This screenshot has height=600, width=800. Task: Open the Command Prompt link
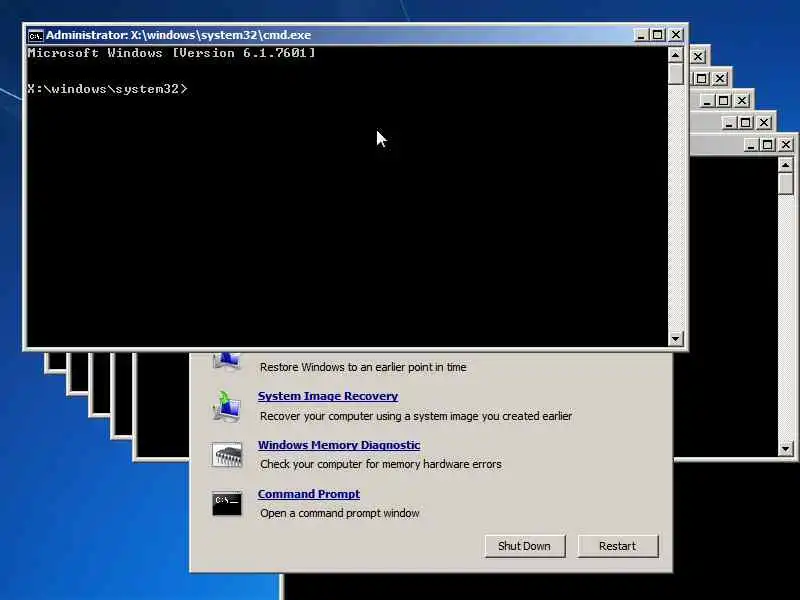pos(309,494)
